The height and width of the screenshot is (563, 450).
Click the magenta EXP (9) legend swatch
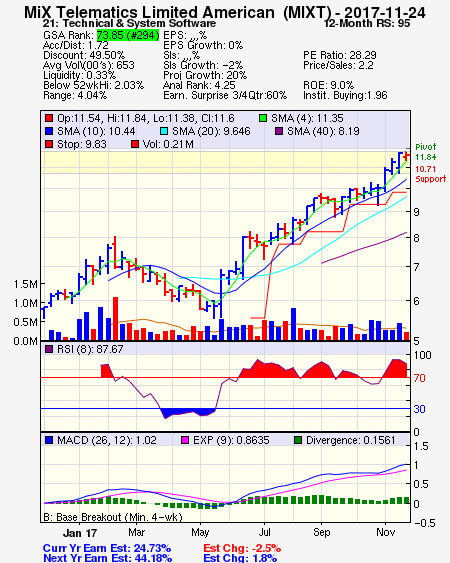point(185,440)
